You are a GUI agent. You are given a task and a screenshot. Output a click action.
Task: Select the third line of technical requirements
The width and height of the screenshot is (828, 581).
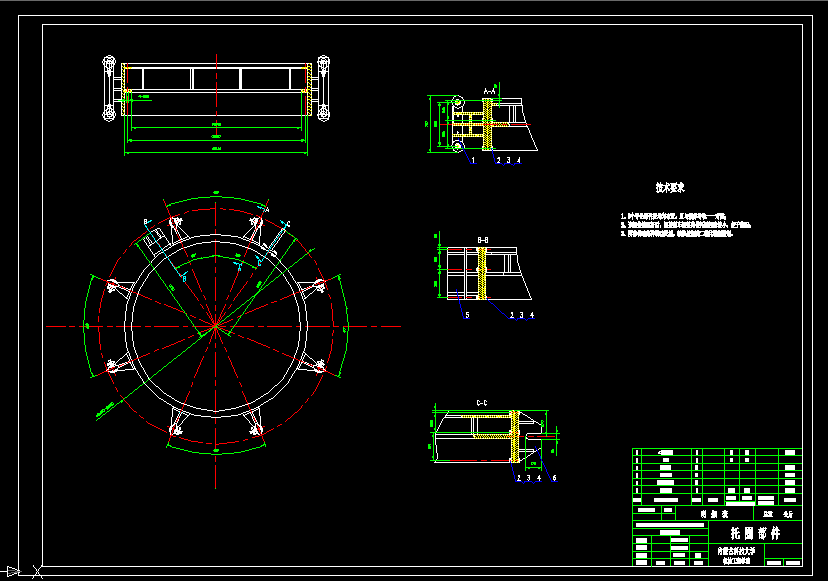pyautogui.click(x=676, y=233)
